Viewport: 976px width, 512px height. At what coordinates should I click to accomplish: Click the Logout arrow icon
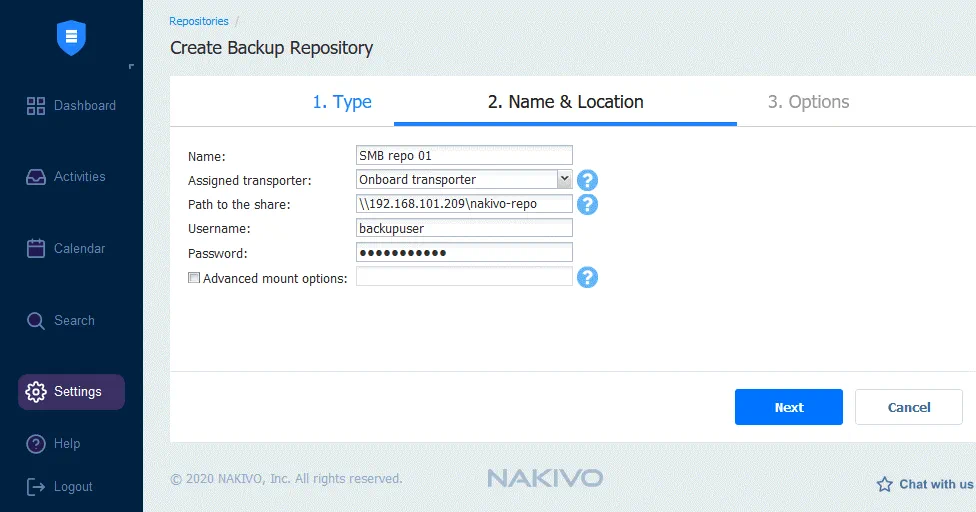point(36,487)
